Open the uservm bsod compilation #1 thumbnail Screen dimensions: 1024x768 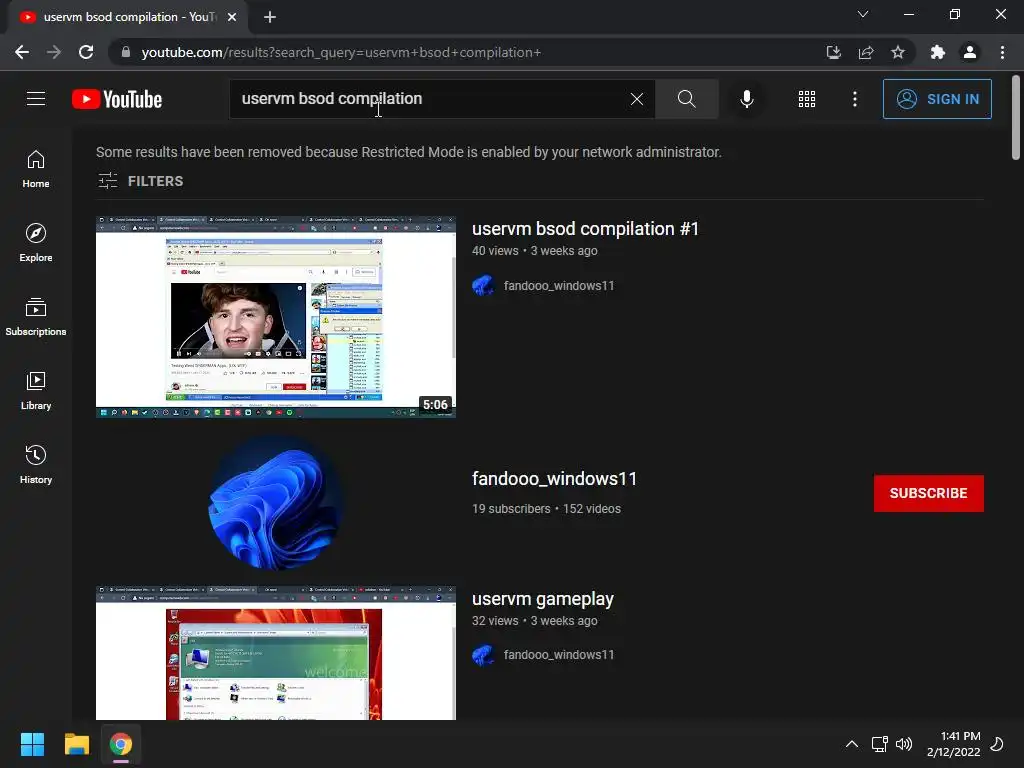(x=276, y=317)
